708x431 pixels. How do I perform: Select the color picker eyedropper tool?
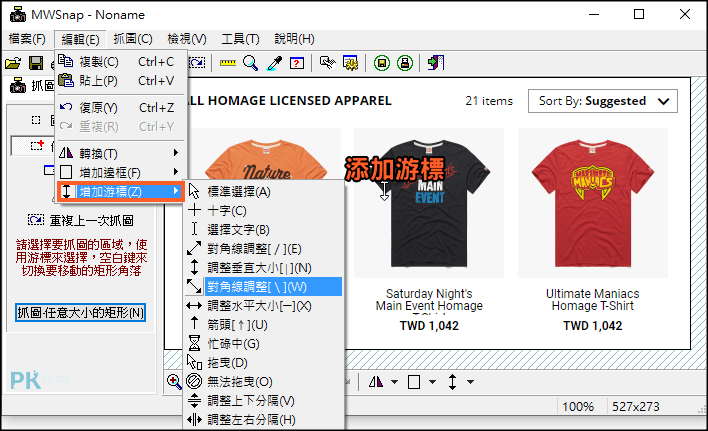pyautogui.click(x=274, y=63)
